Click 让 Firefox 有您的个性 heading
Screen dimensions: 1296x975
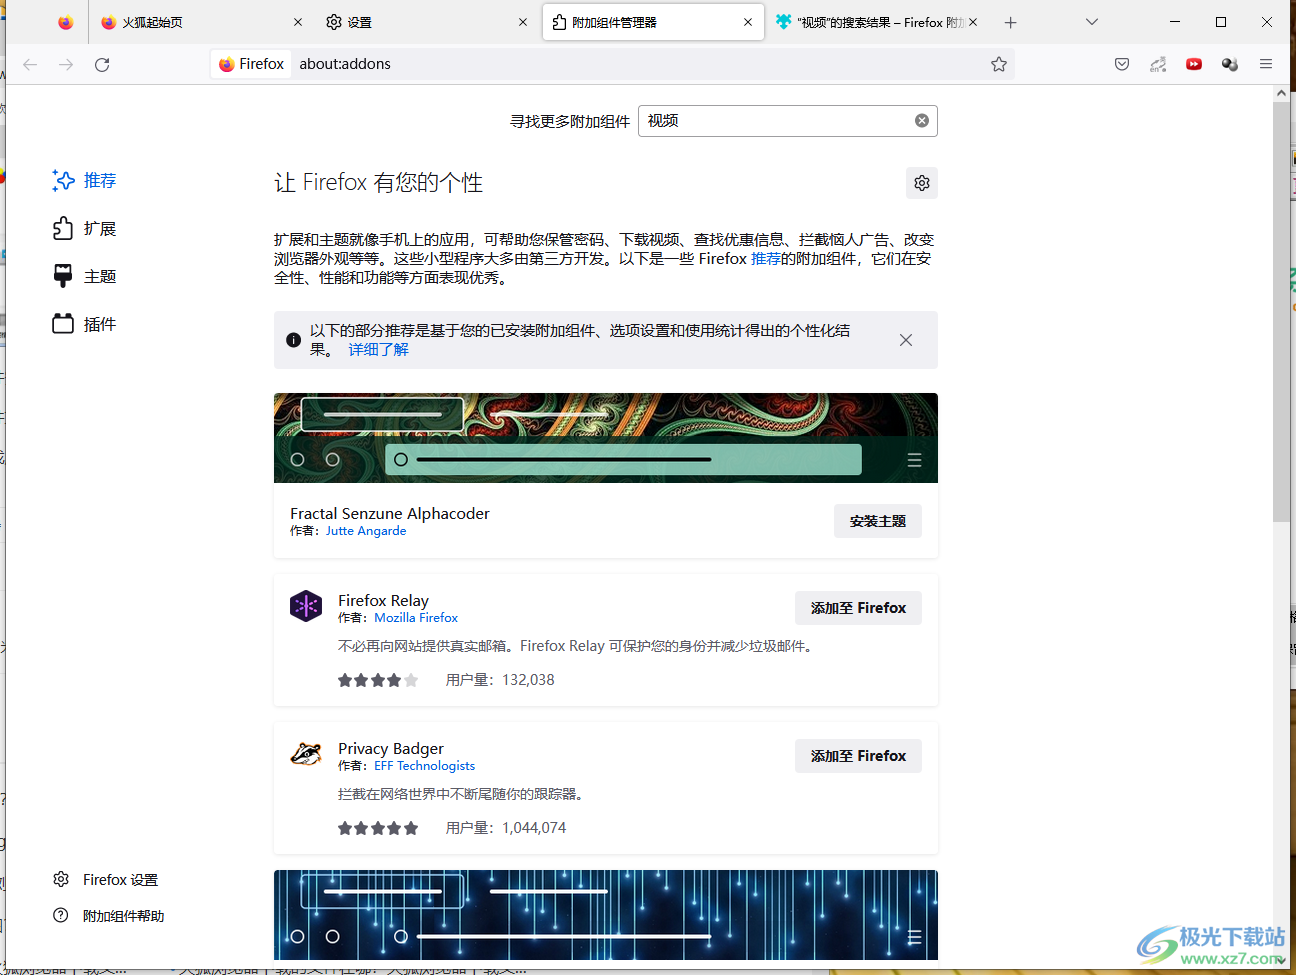tap(379, 182)
